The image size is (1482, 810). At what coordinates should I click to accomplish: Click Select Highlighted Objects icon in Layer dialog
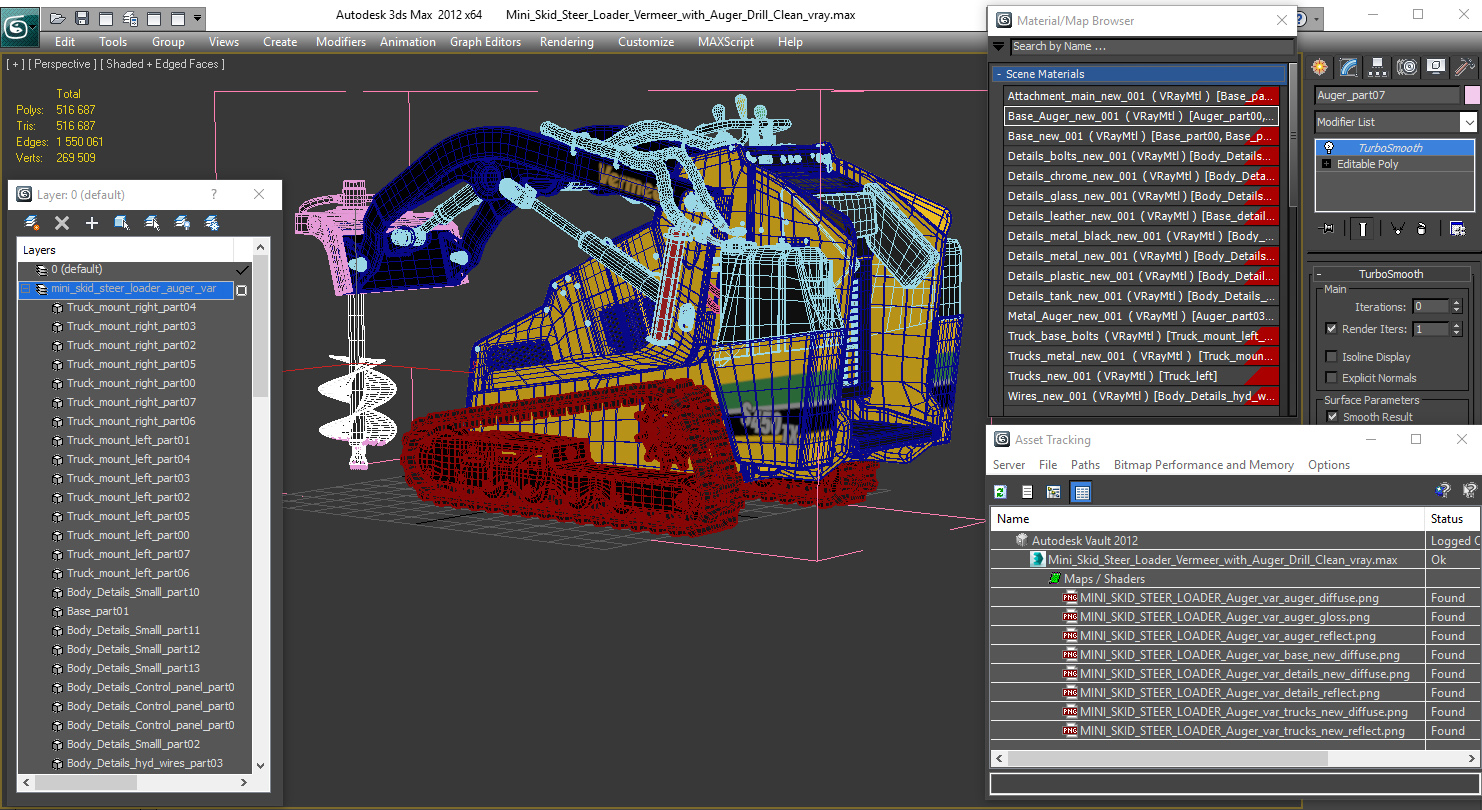point(122,223)
